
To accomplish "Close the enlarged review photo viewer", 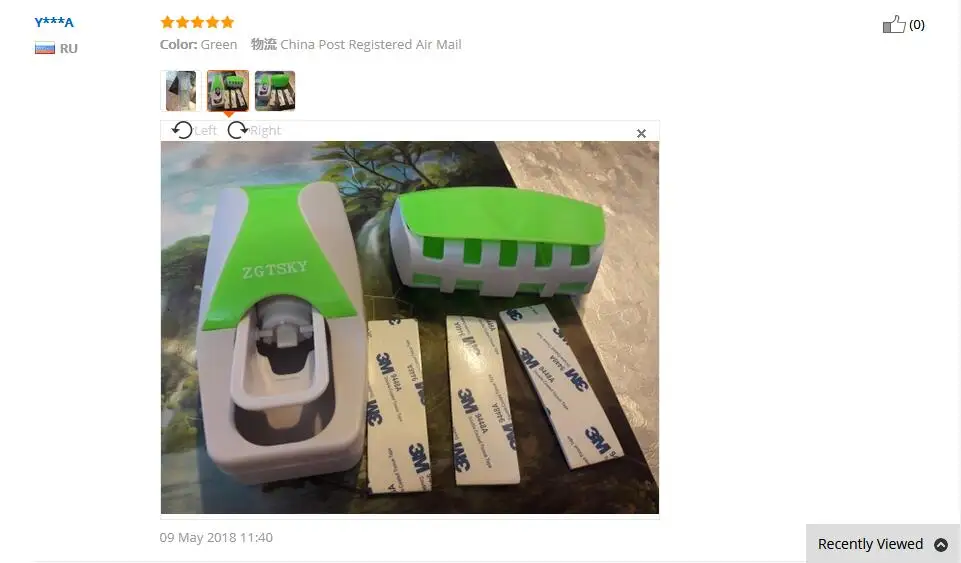I will (x=641, y=133).
